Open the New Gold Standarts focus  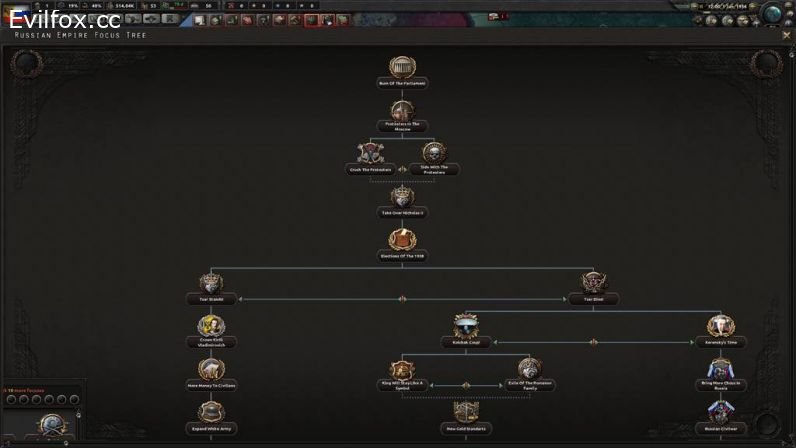coord(466,413)
